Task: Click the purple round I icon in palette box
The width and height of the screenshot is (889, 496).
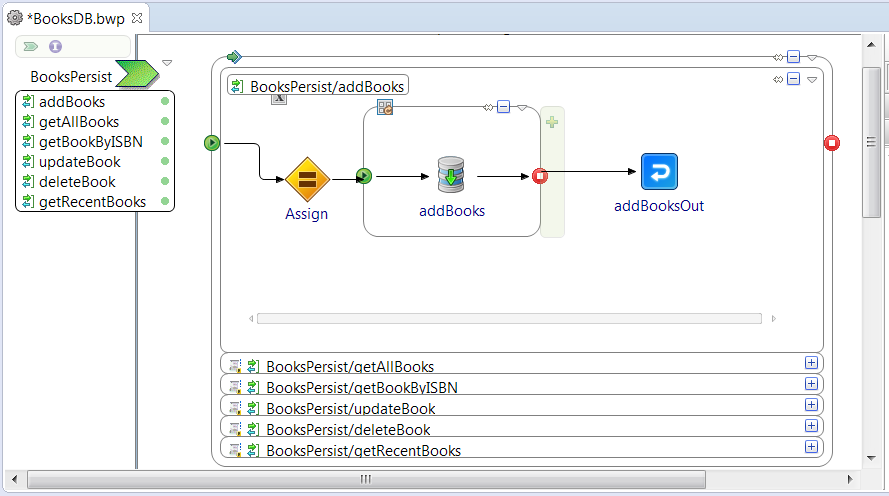Action: pos(55,46)
